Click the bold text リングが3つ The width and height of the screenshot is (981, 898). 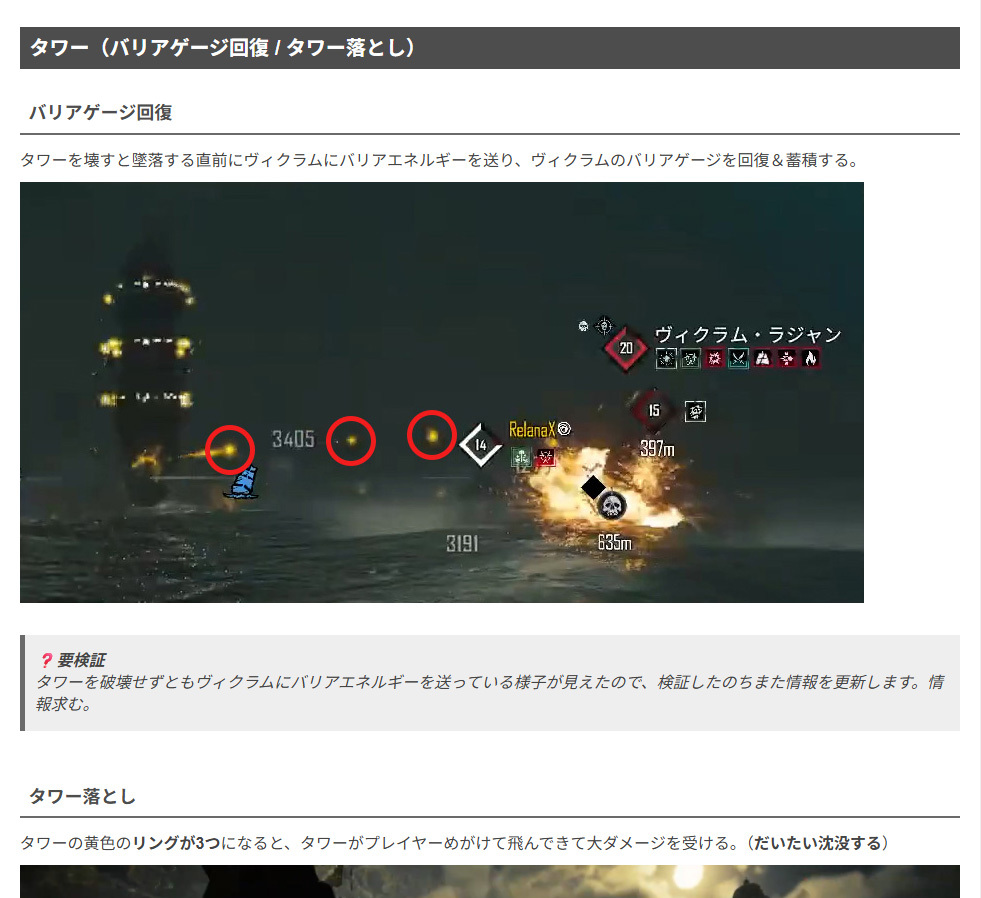(176, 843)
